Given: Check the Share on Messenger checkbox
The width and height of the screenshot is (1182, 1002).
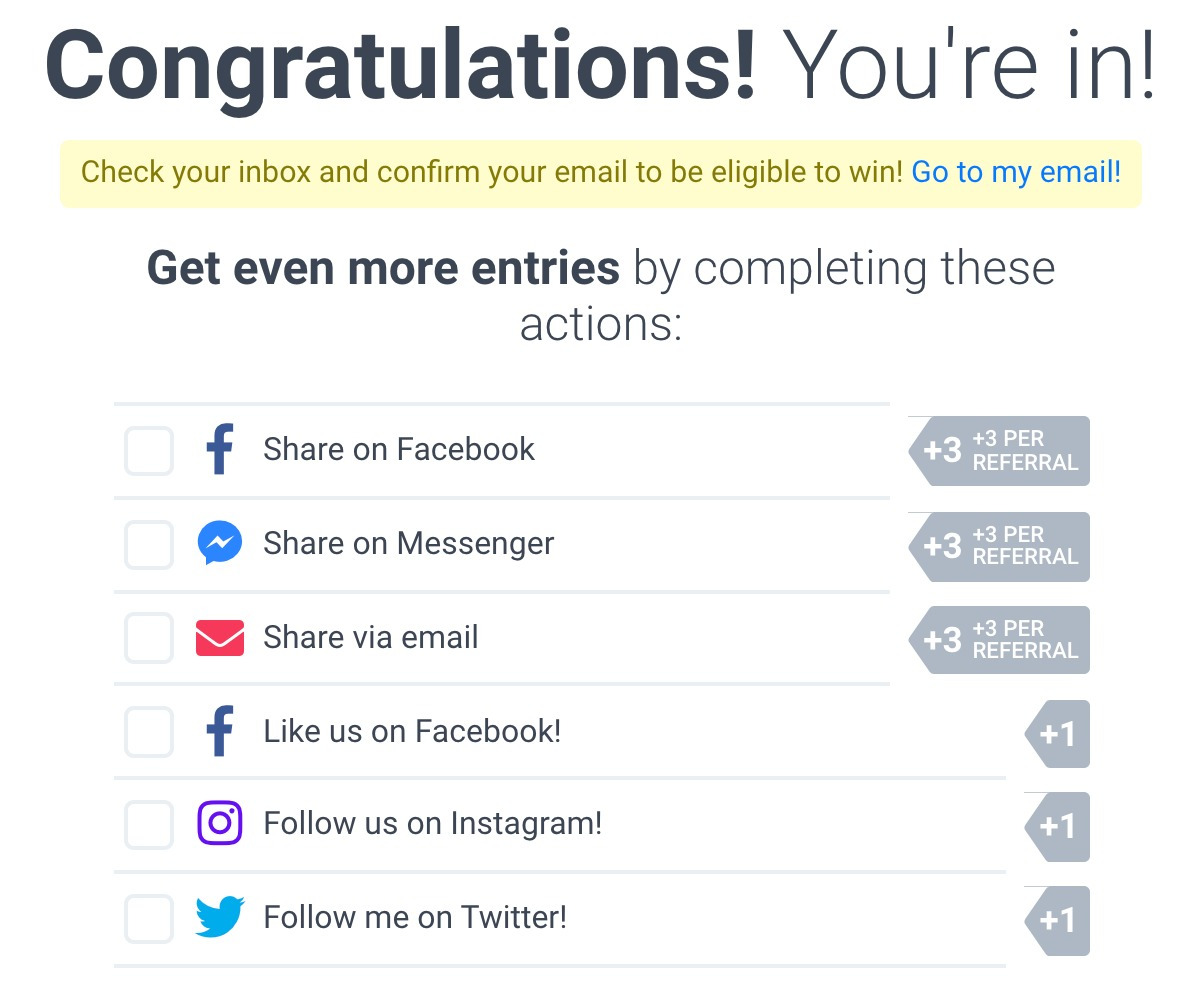Looking at the screenshot, I should (148, 545).
